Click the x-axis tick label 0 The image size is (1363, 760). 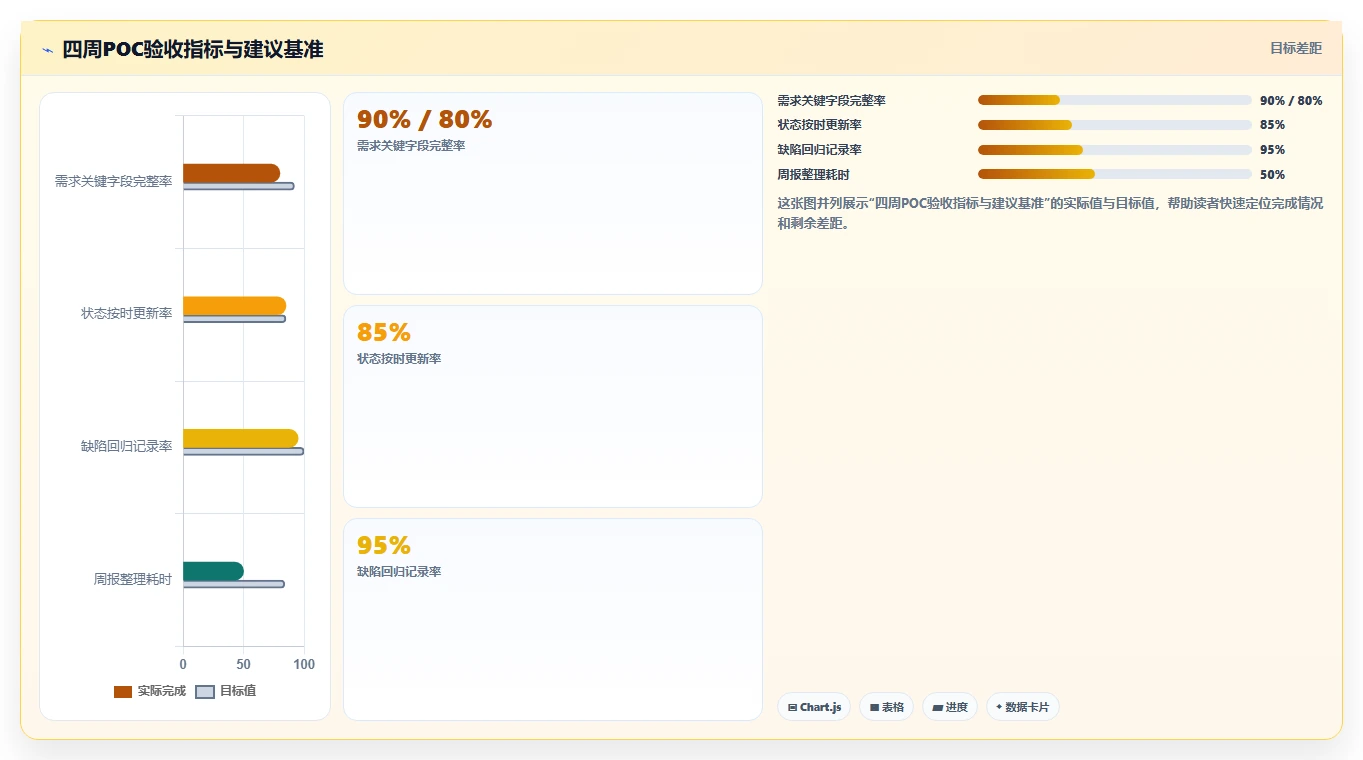(182, 664)
